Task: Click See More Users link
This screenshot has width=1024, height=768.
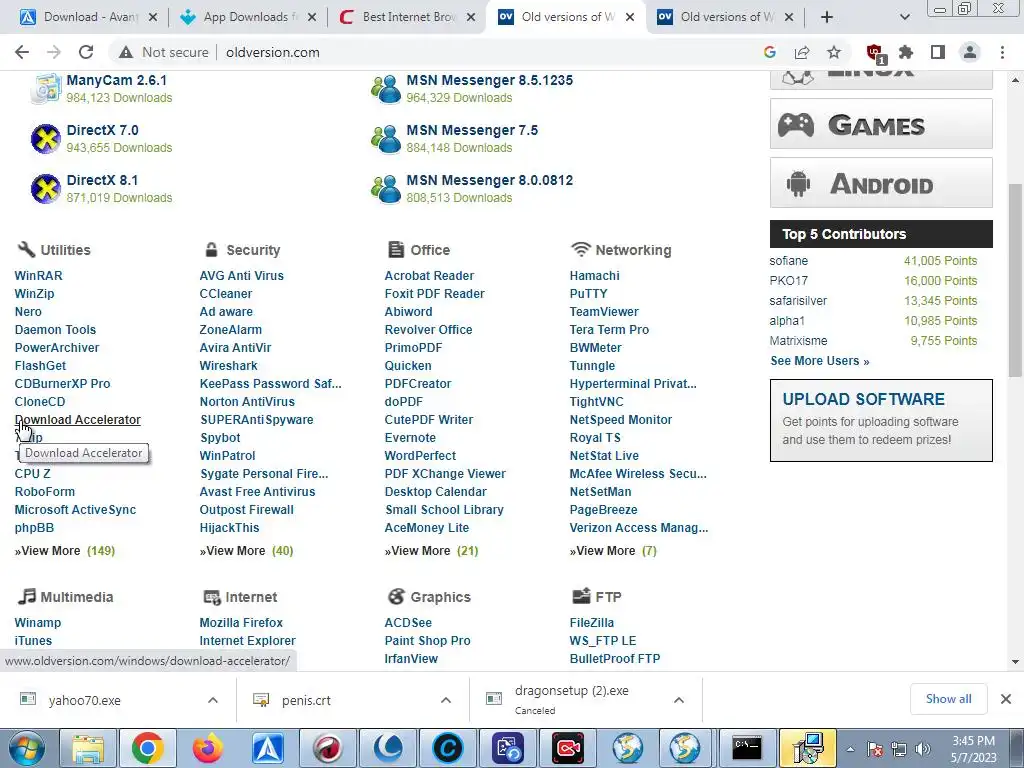Action: [820, 360]
